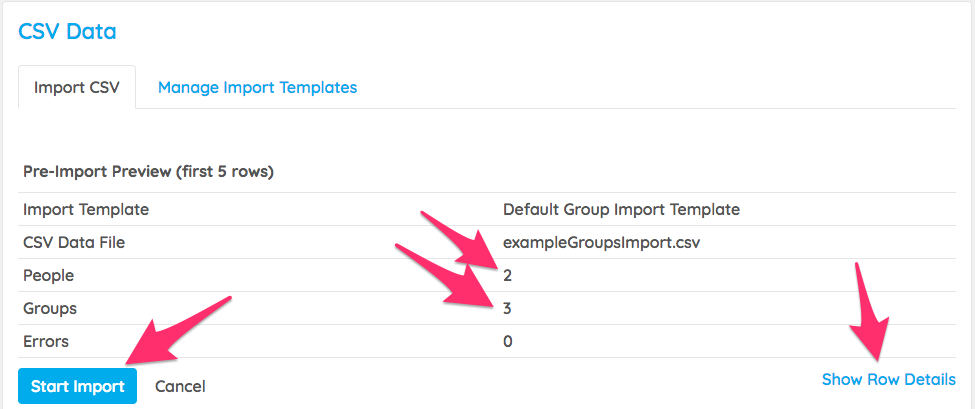Switch to Manage Import Templates tab
Image resolution: width=975 pixels, height=409 pixels.
[x=257, y=88]
